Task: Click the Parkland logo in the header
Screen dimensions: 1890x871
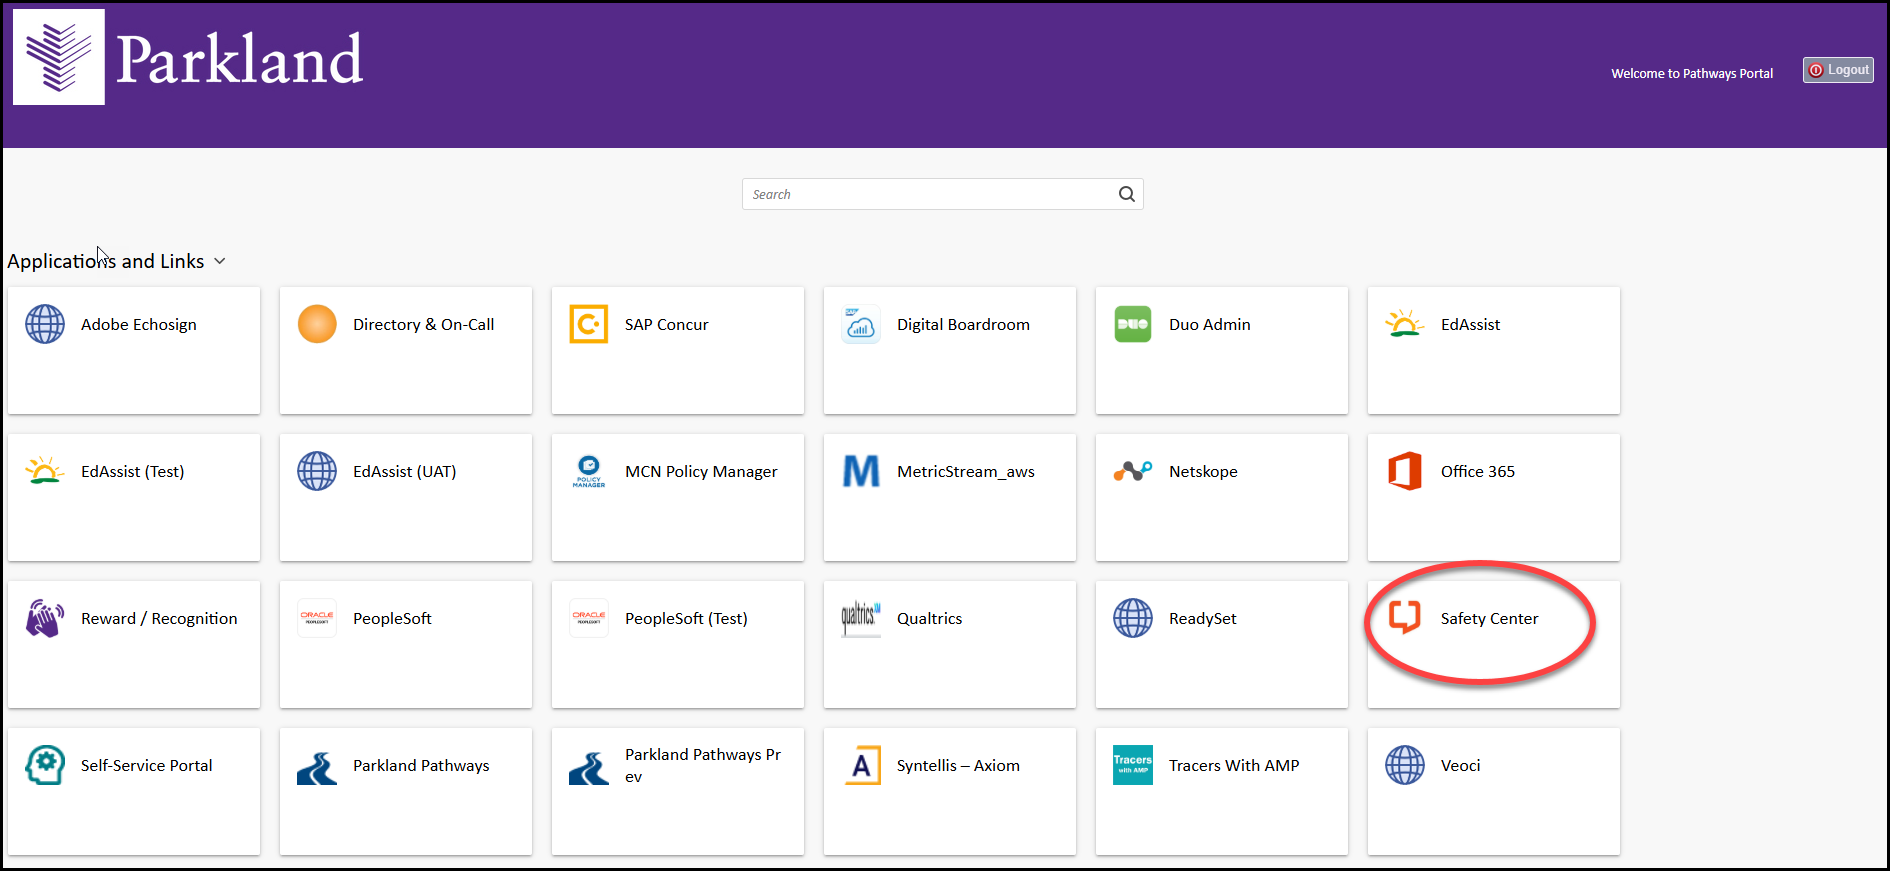Action: pyautogui.click(x=188, y=57)
